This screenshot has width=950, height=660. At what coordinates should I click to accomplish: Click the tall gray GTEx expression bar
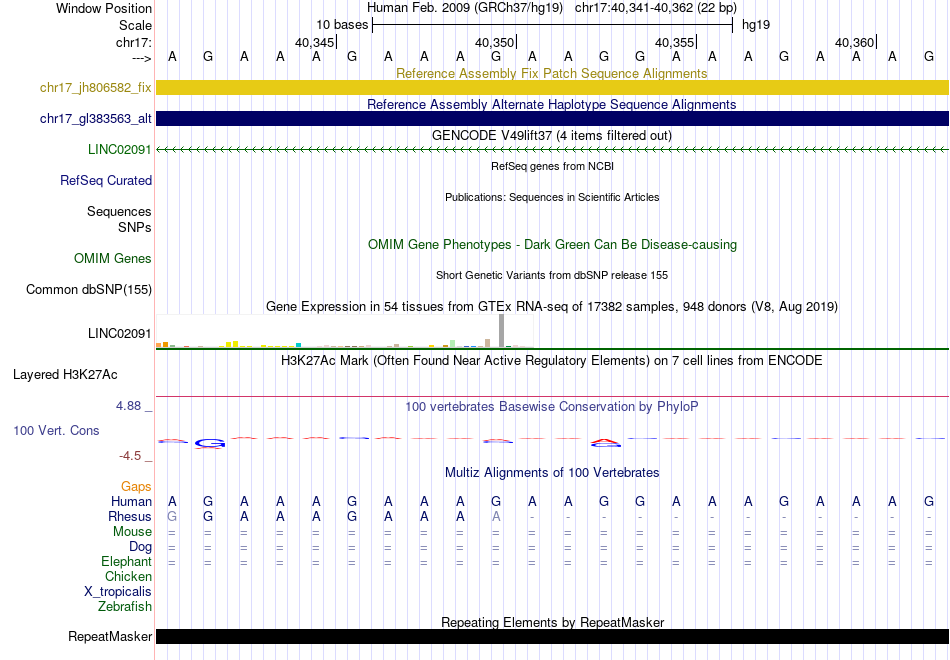point(501,330)
